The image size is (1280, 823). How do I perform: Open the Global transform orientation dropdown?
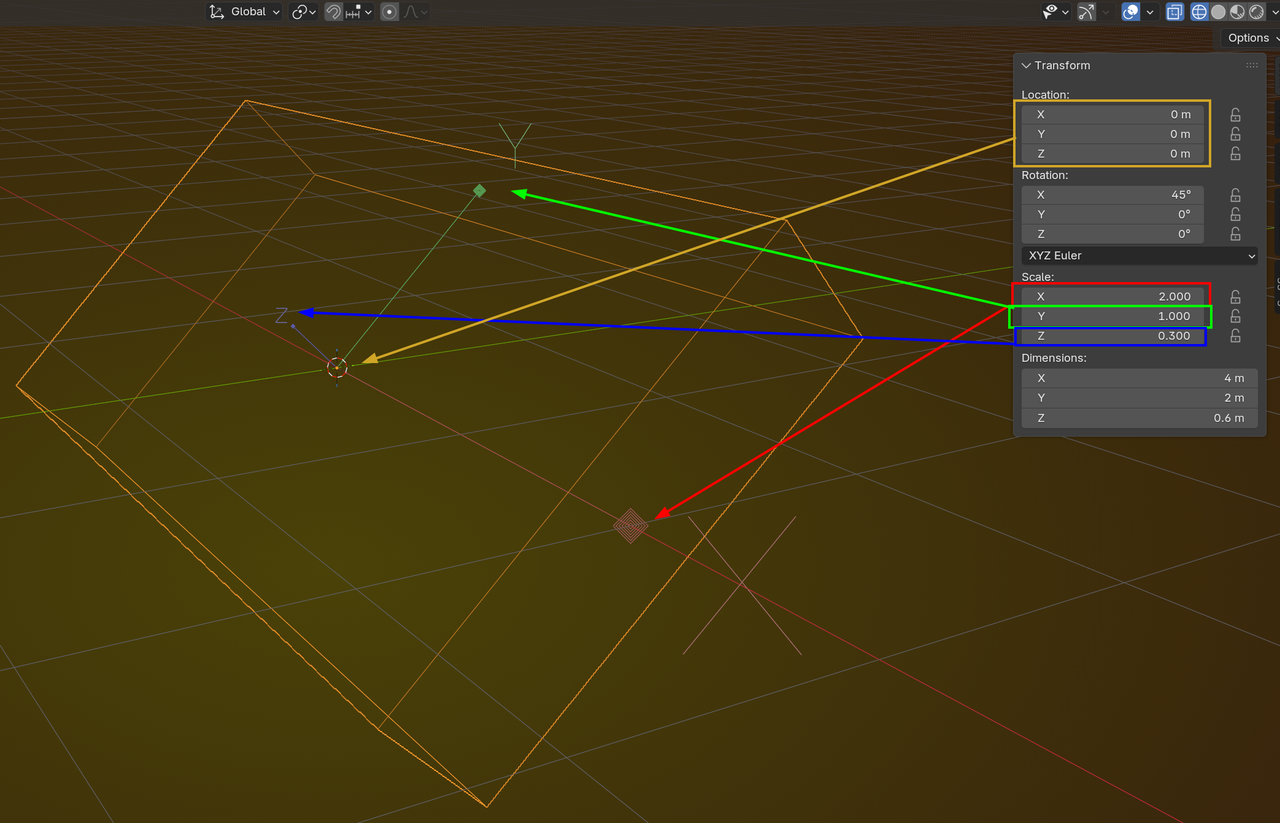coord(244,12)
